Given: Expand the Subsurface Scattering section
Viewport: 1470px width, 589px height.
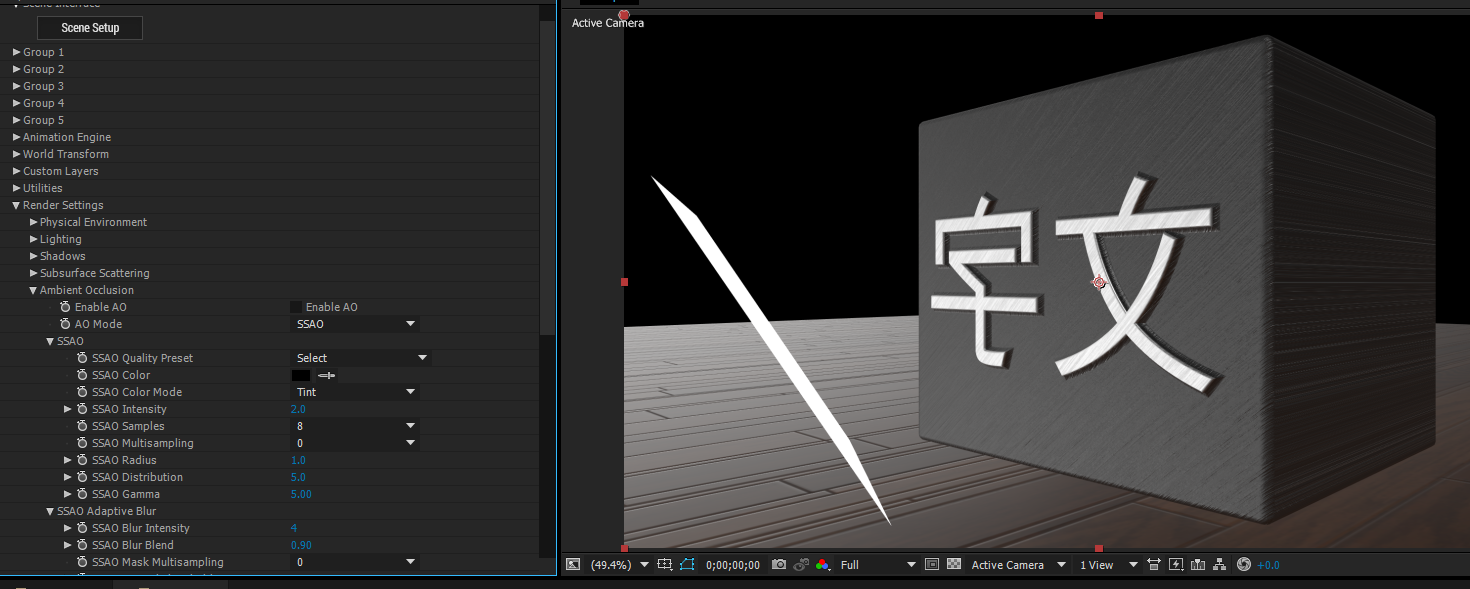Looking at the screenshot, I should (x=33, y=273).
